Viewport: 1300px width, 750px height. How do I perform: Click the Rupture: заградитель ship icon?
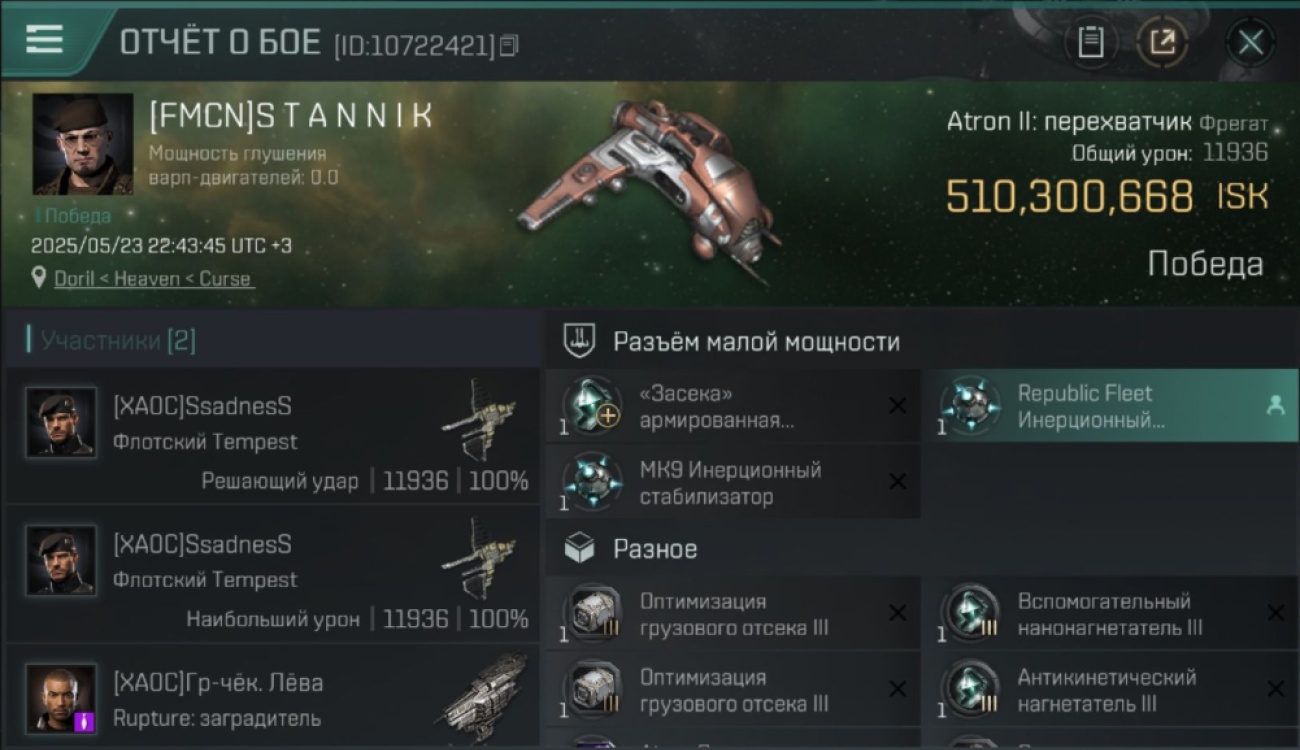484,697
